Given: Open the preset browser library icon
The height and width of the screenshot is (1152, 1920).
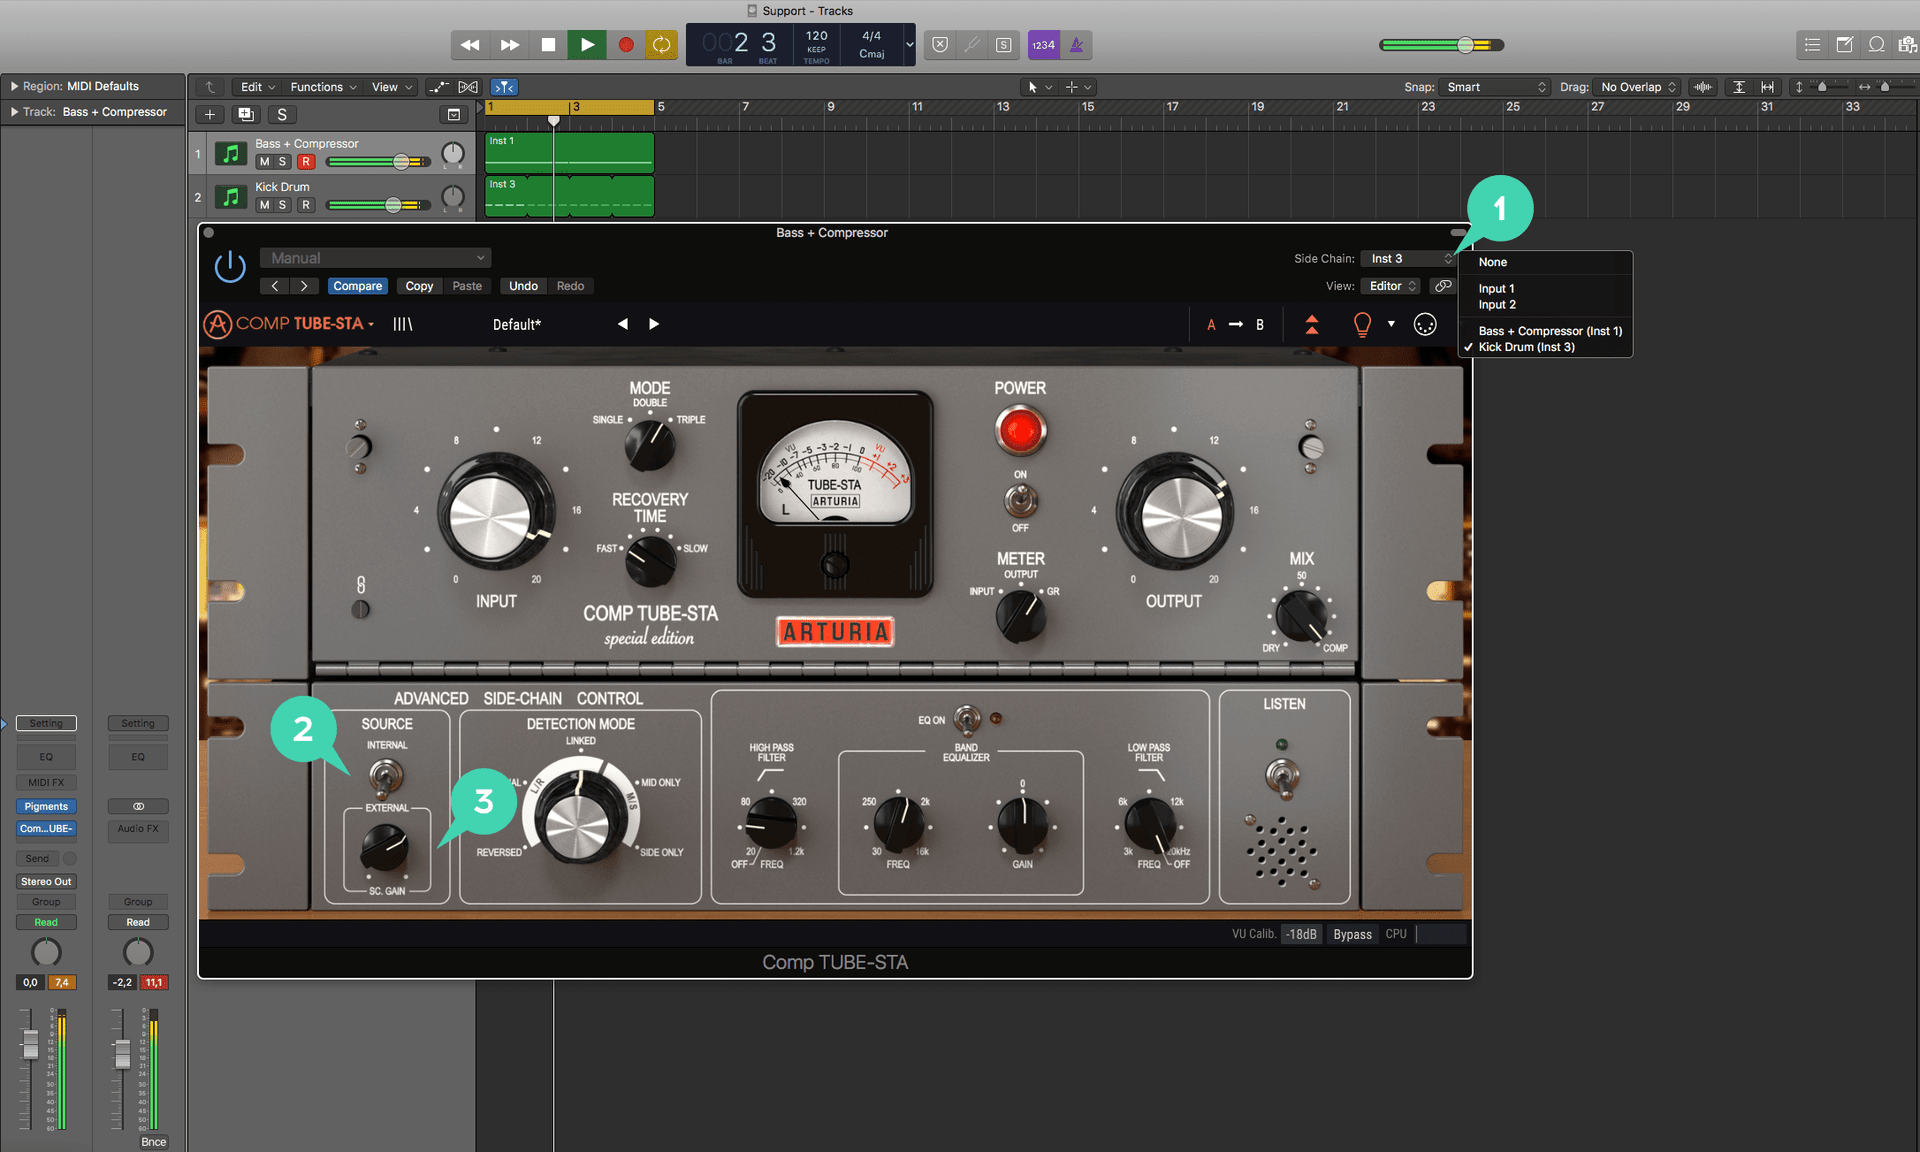Looking at the screenshot, I should 402,324.
